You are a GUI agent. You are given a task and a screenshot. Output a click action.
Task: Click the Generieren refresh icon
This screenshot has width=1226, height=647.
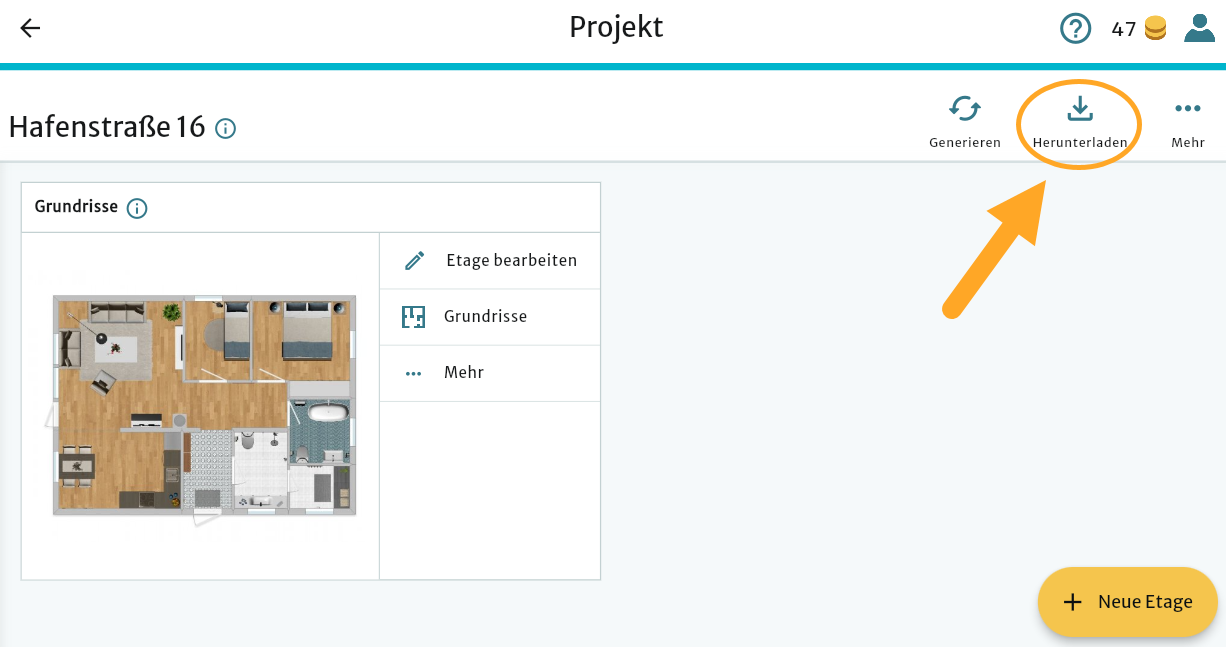click(964, 109)
